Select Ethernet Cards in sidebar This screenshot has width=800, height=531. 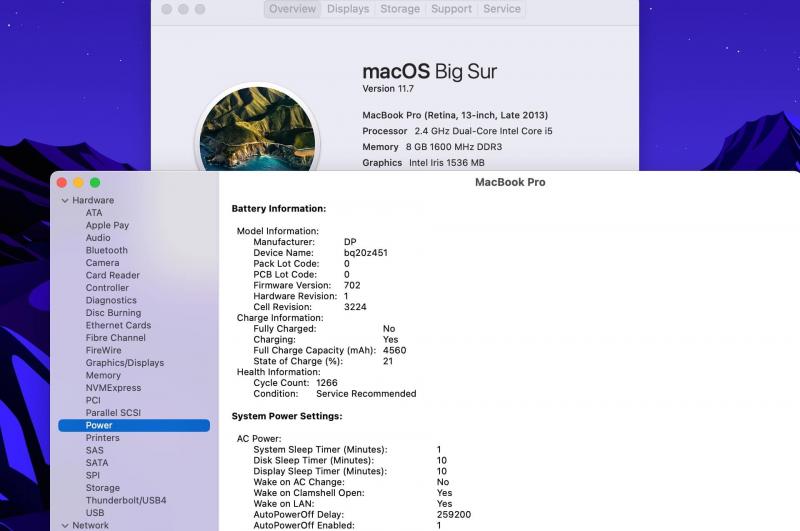(x=118, y=325)
